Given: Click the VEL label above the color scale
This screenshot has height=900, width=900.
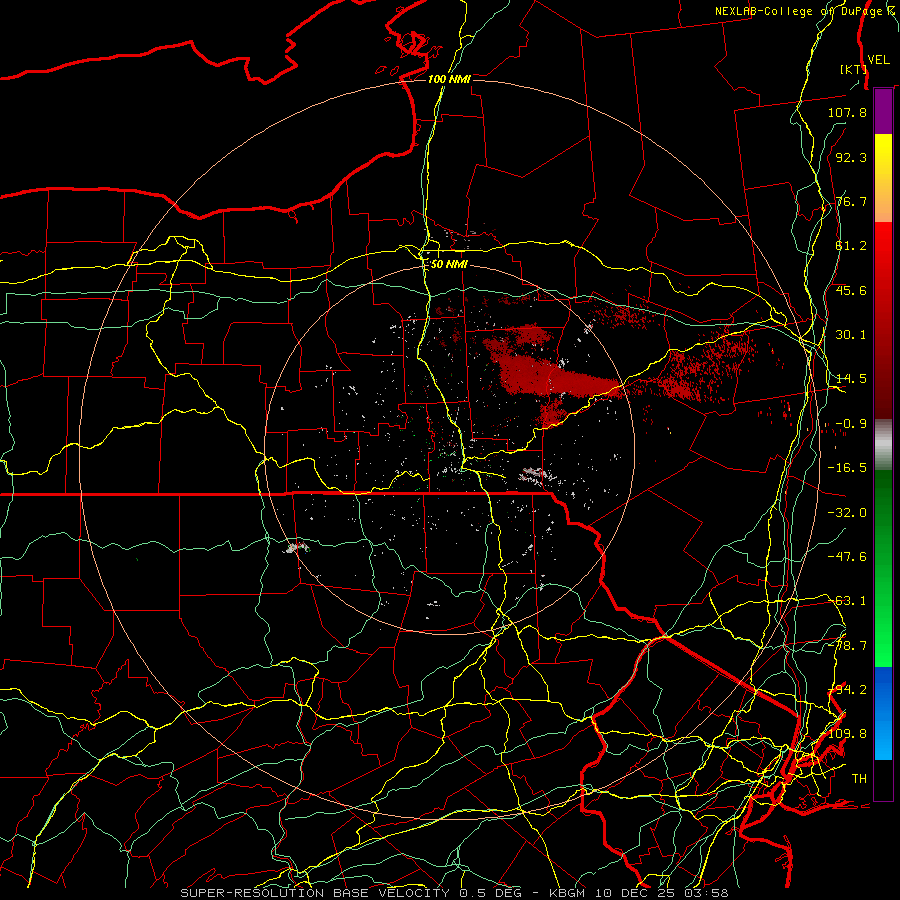Looking at the screenshot, I should 879,60.
